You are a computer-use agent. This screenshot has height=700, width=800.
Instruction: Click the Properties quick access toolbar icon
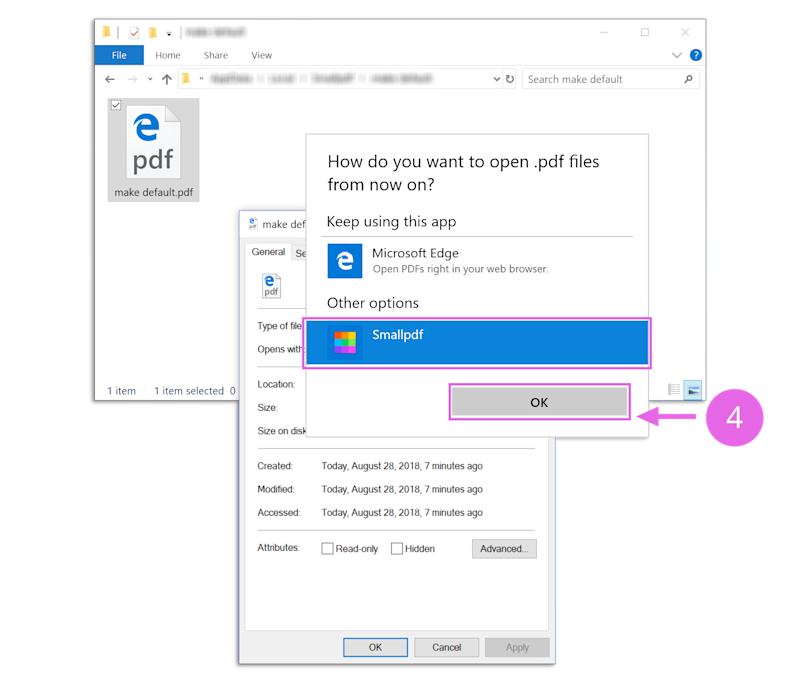click(134, 33)
